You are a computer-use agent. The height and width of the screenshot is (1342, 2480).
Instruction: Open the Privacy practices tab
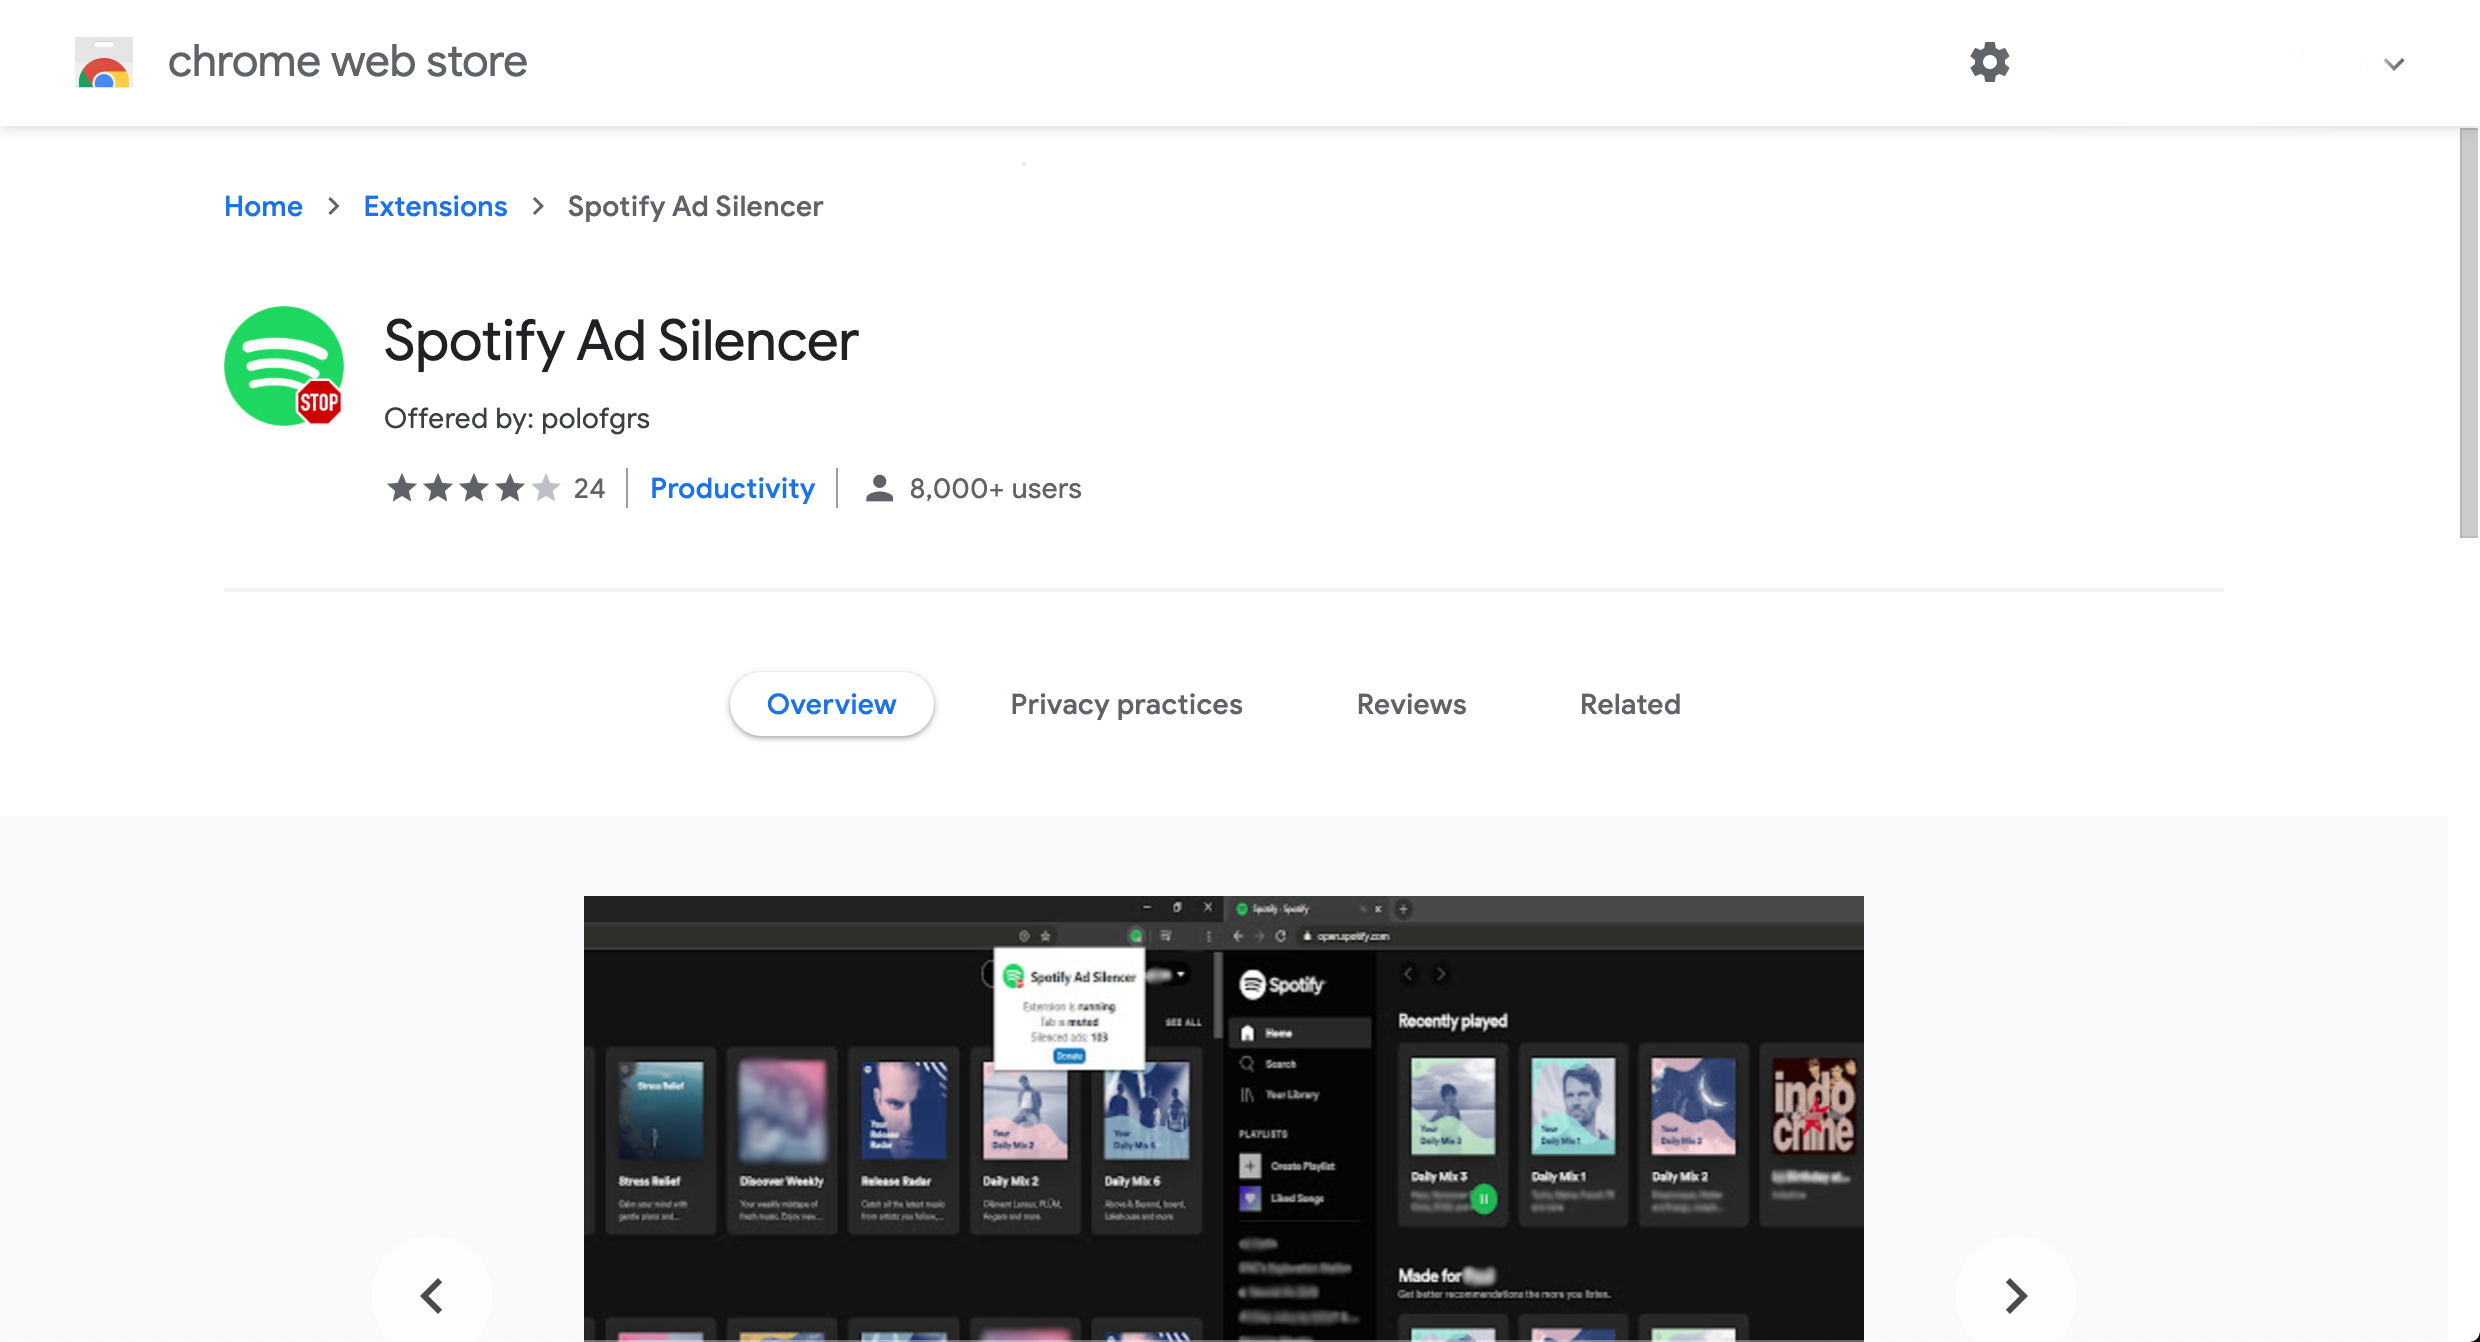pos(1126,704)
